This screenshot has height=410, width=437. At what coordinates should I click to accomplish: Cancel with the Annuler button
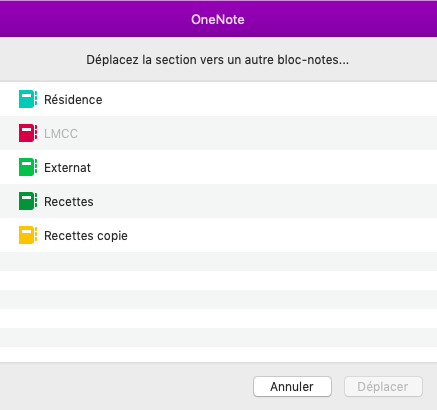pos(292,387)
